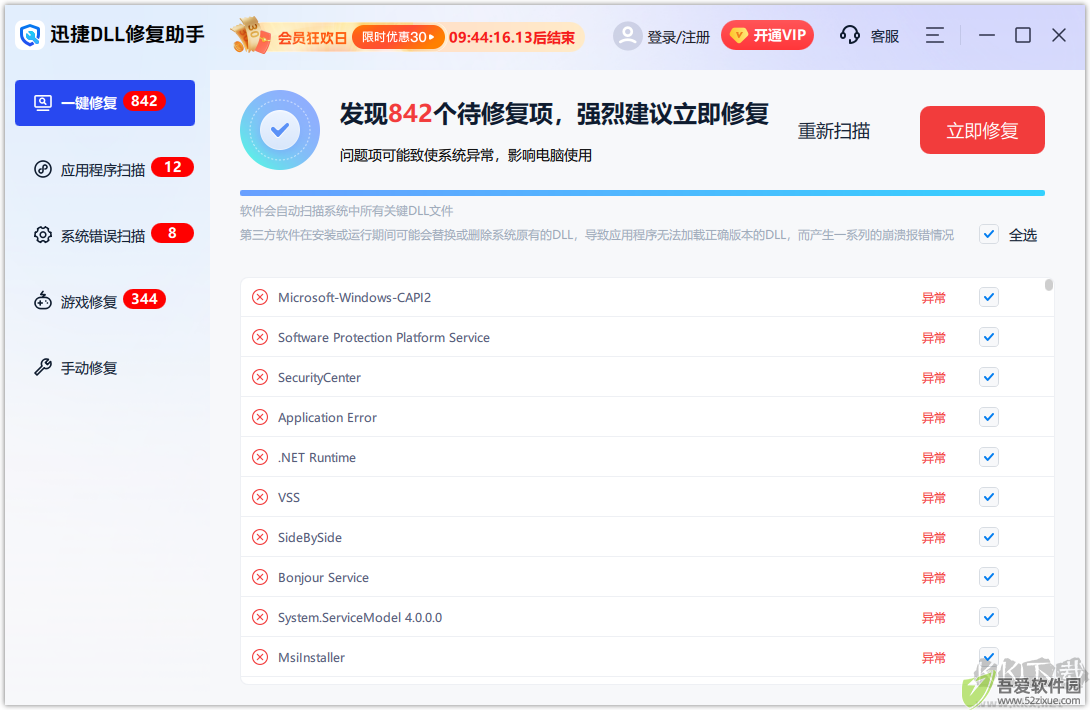
Task: Click error icon for SideBySide
Action: click(x=260, y=538)
